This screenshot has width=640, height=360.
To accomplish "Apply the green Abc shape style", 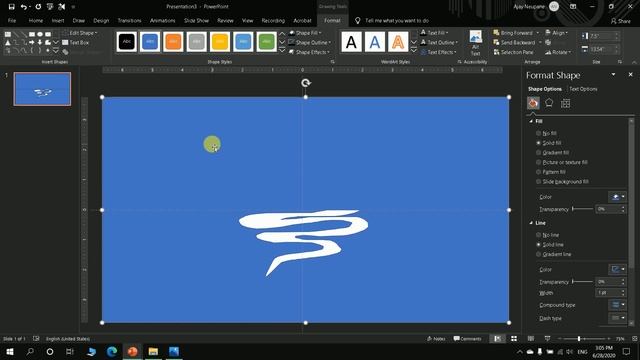I will point(266,42).
